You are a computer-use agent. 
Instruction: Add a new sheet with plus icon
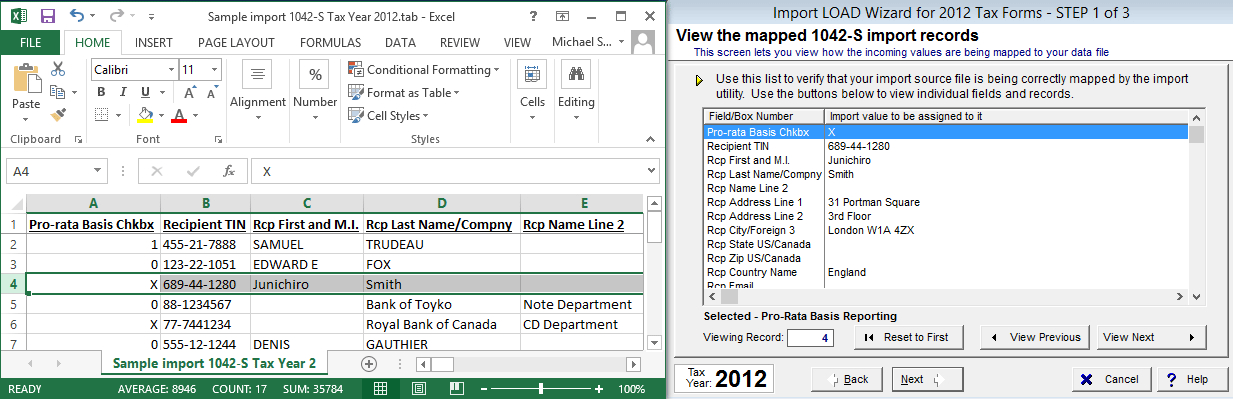point(368,363)
